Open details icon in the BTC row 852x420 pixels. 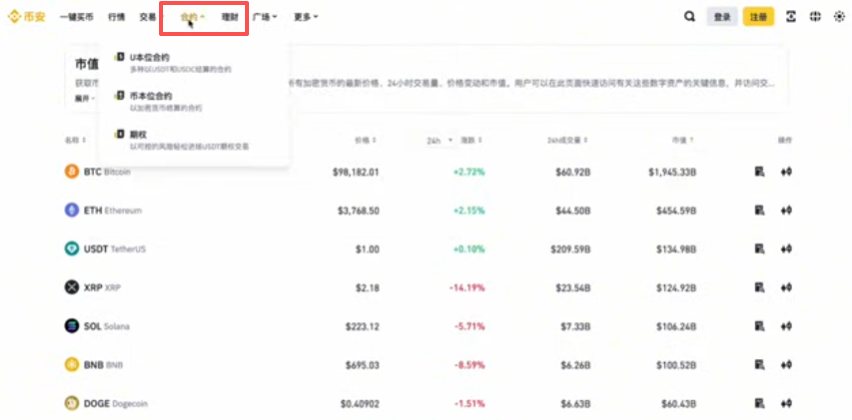coord(760,172)
